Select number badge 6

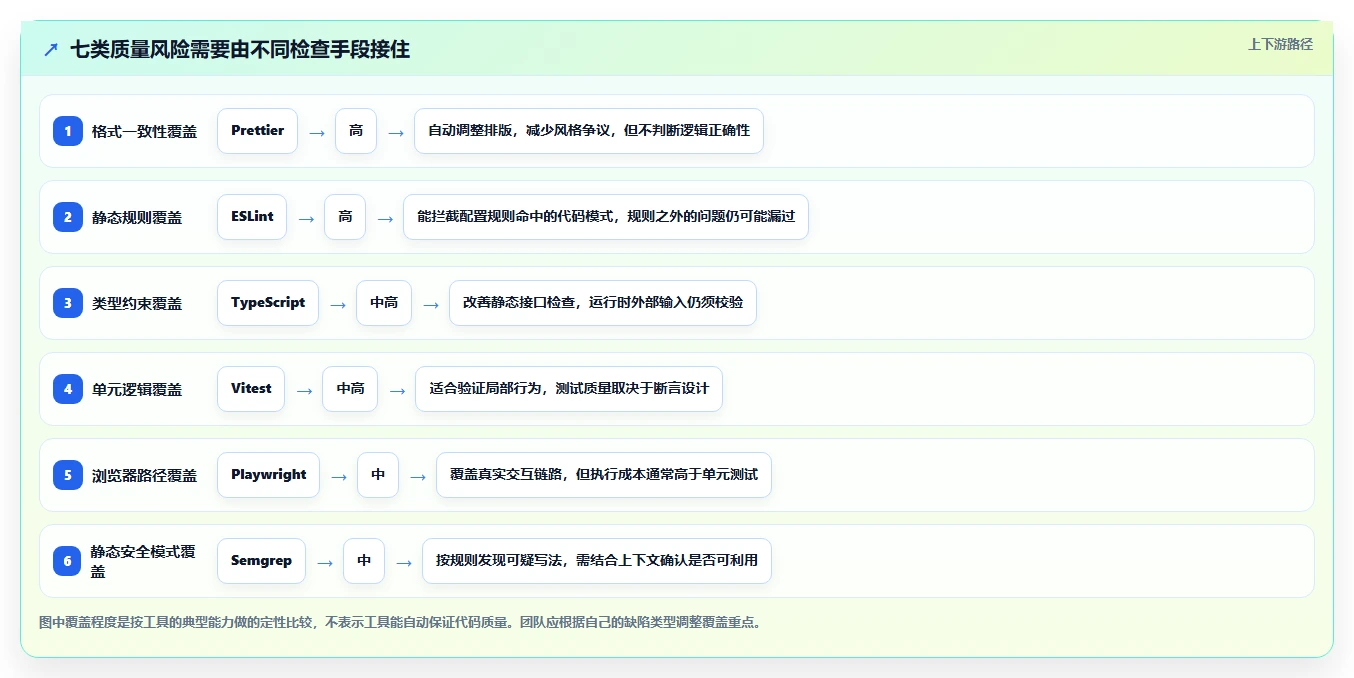pyautogui.click(x=68, y=561)
